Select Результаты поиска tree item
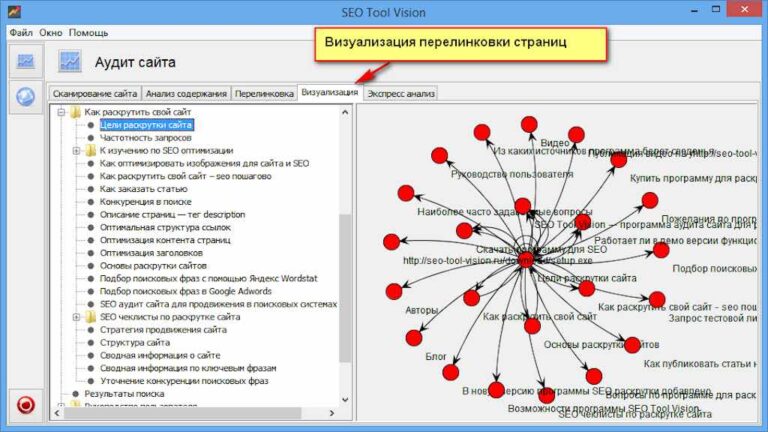768x432 pixels. [x=124, y=393]
